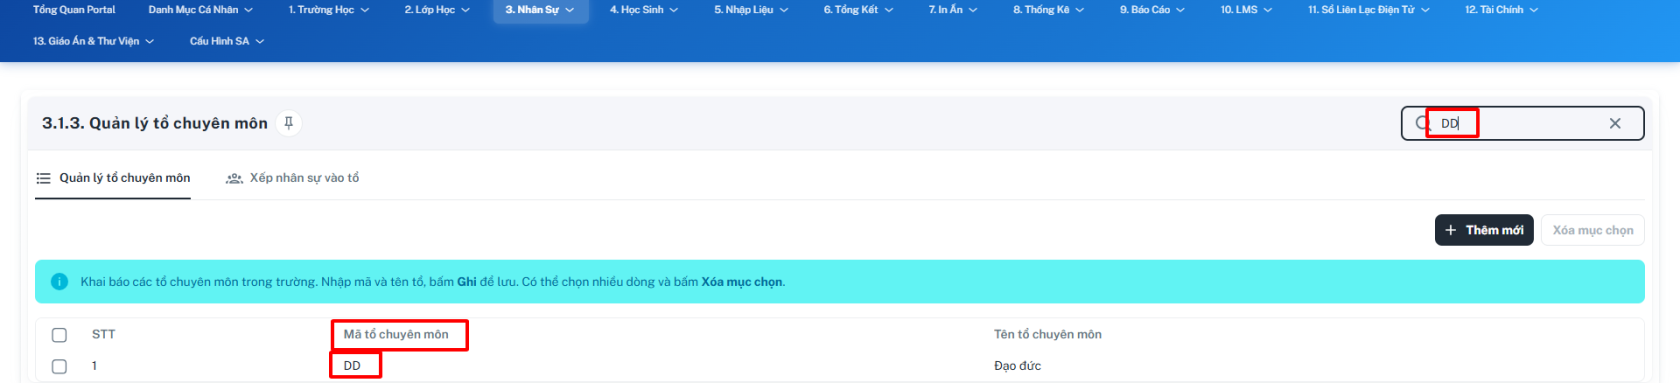Image resolution: width=1680 pixels, height=383 pixels.
Task: Select the Đạo đức name cell
Action: coord(1017,366)
